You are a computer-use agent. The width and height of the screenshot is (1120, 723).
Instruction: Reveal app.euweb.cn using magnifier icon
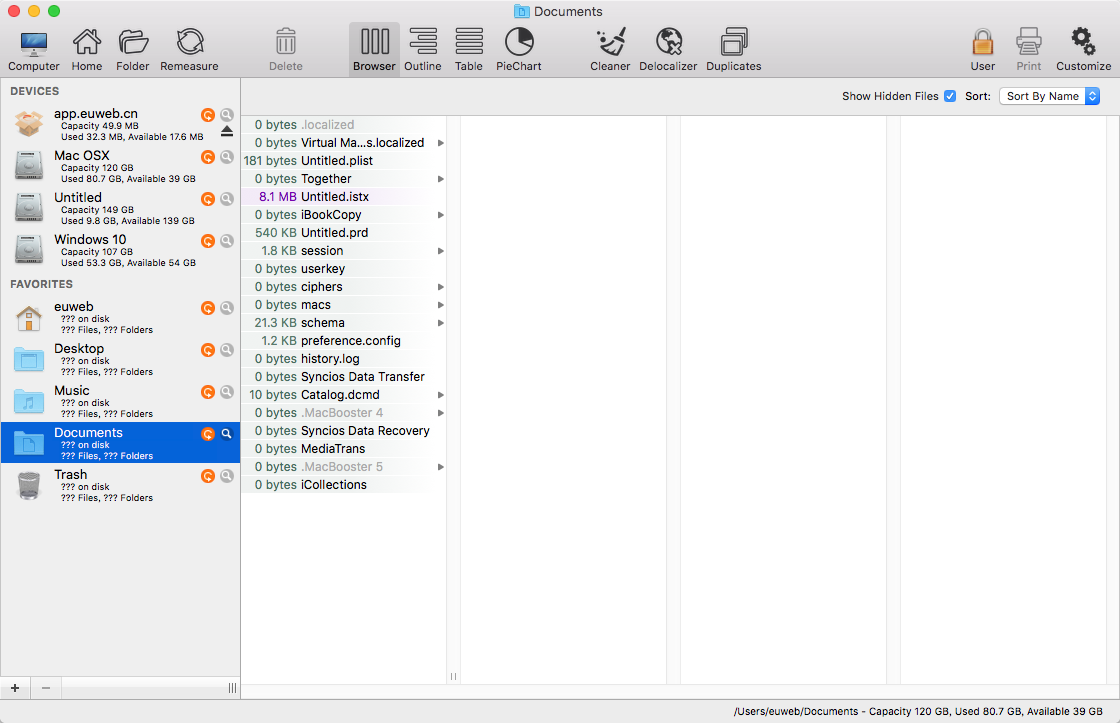coord(226,115)
